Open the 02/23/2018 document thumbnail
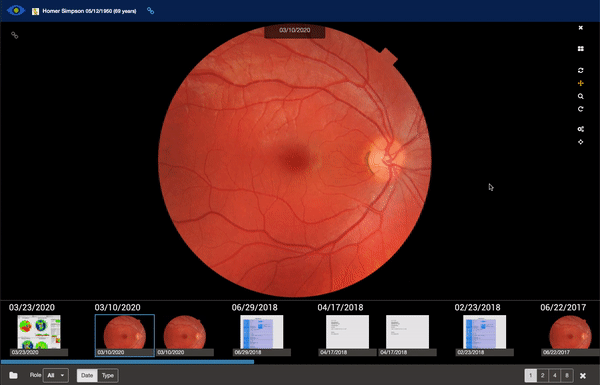This screenshot has height=385, width=600. 484,335
